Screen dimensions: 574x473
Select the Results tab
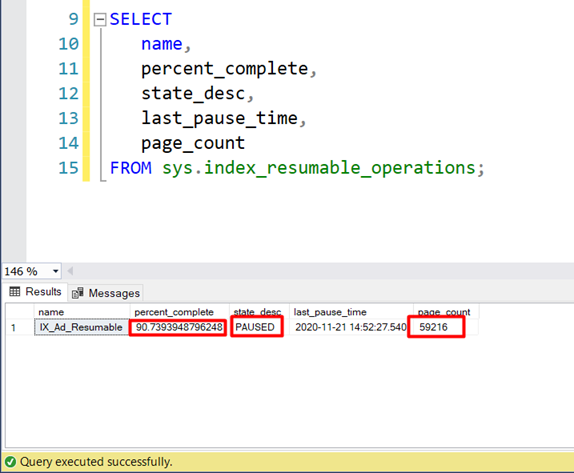click(35, 292)
